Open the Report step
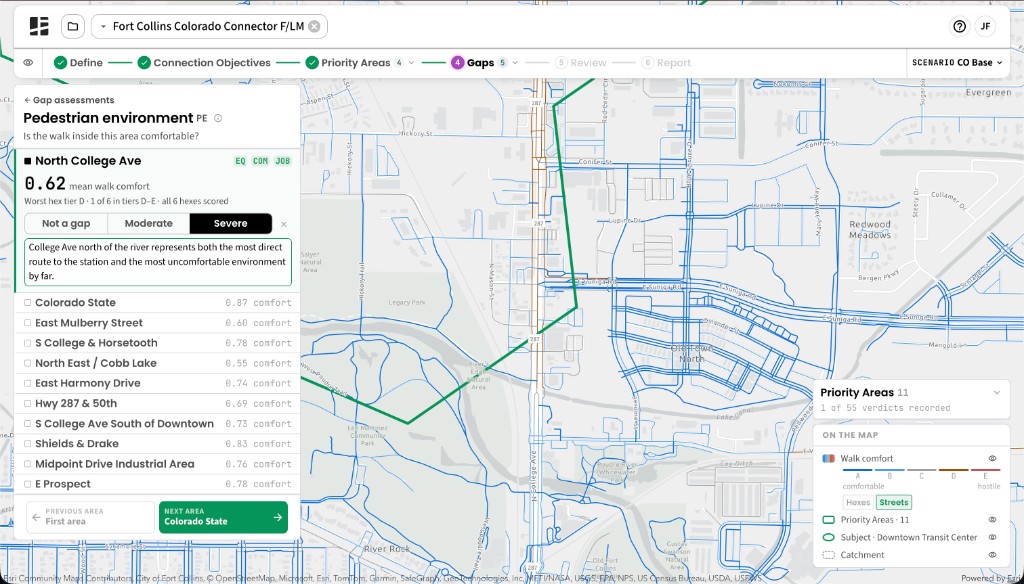 [666, 63]
